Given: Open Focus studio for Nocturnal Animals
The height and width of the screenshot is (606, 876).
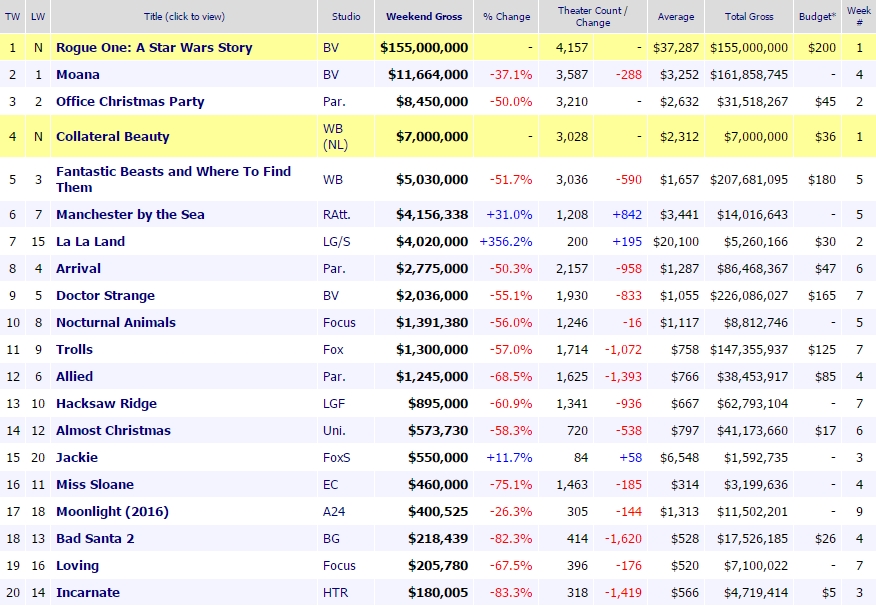Looking at the screenshot, I should click(339, 323).
